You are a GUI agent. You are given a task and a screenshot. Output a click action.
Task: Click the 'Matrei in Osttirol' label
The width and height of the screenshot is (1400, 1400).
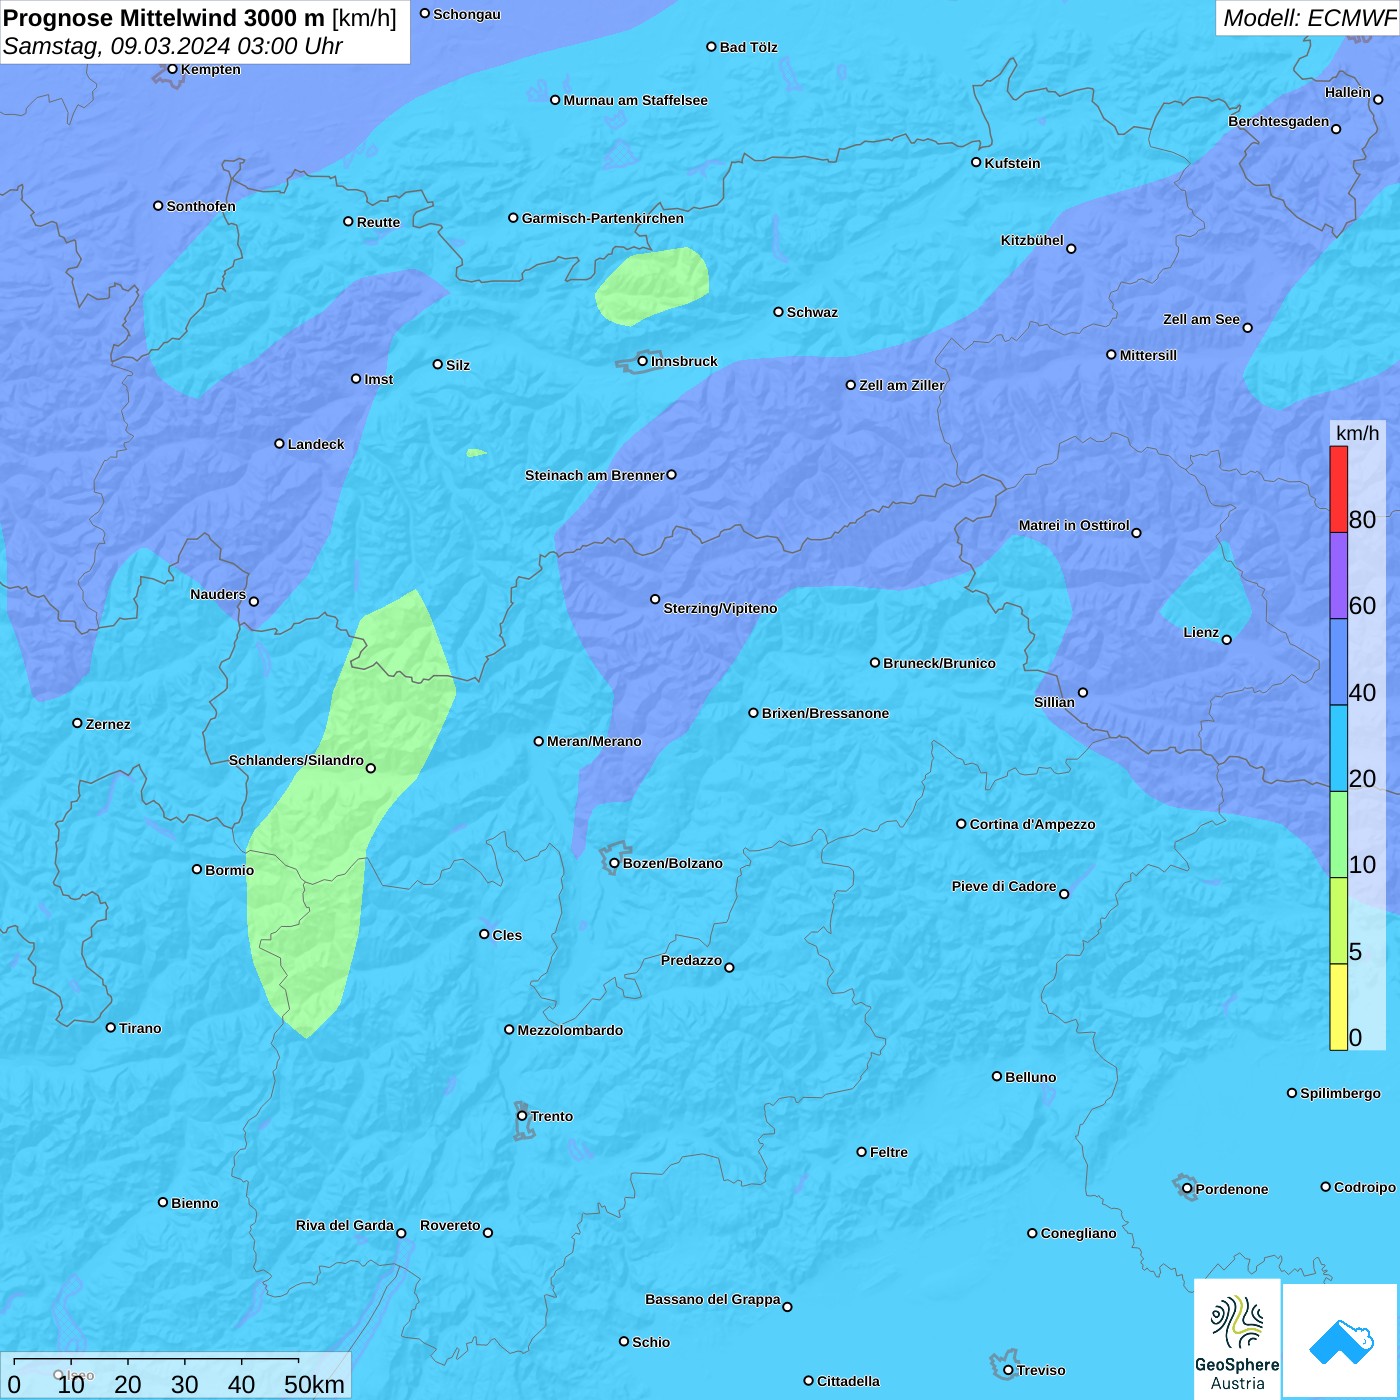(1074, 525)
